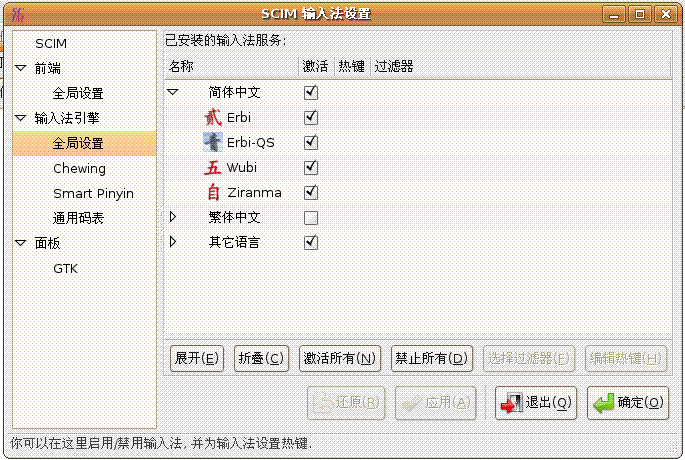Viewport: 685px width, 460px height.
Task: Uncheck the Ziranma activation checkbox
Action: tap(311, 192)
